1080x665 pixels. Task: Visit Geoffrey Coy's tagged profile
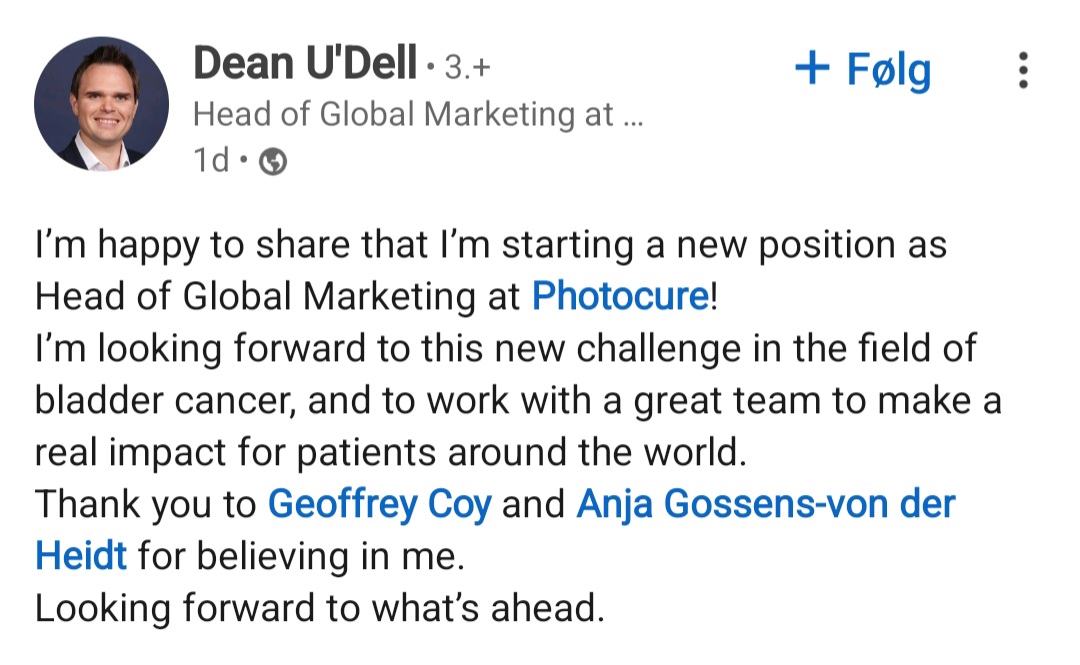tap(380, 504)
